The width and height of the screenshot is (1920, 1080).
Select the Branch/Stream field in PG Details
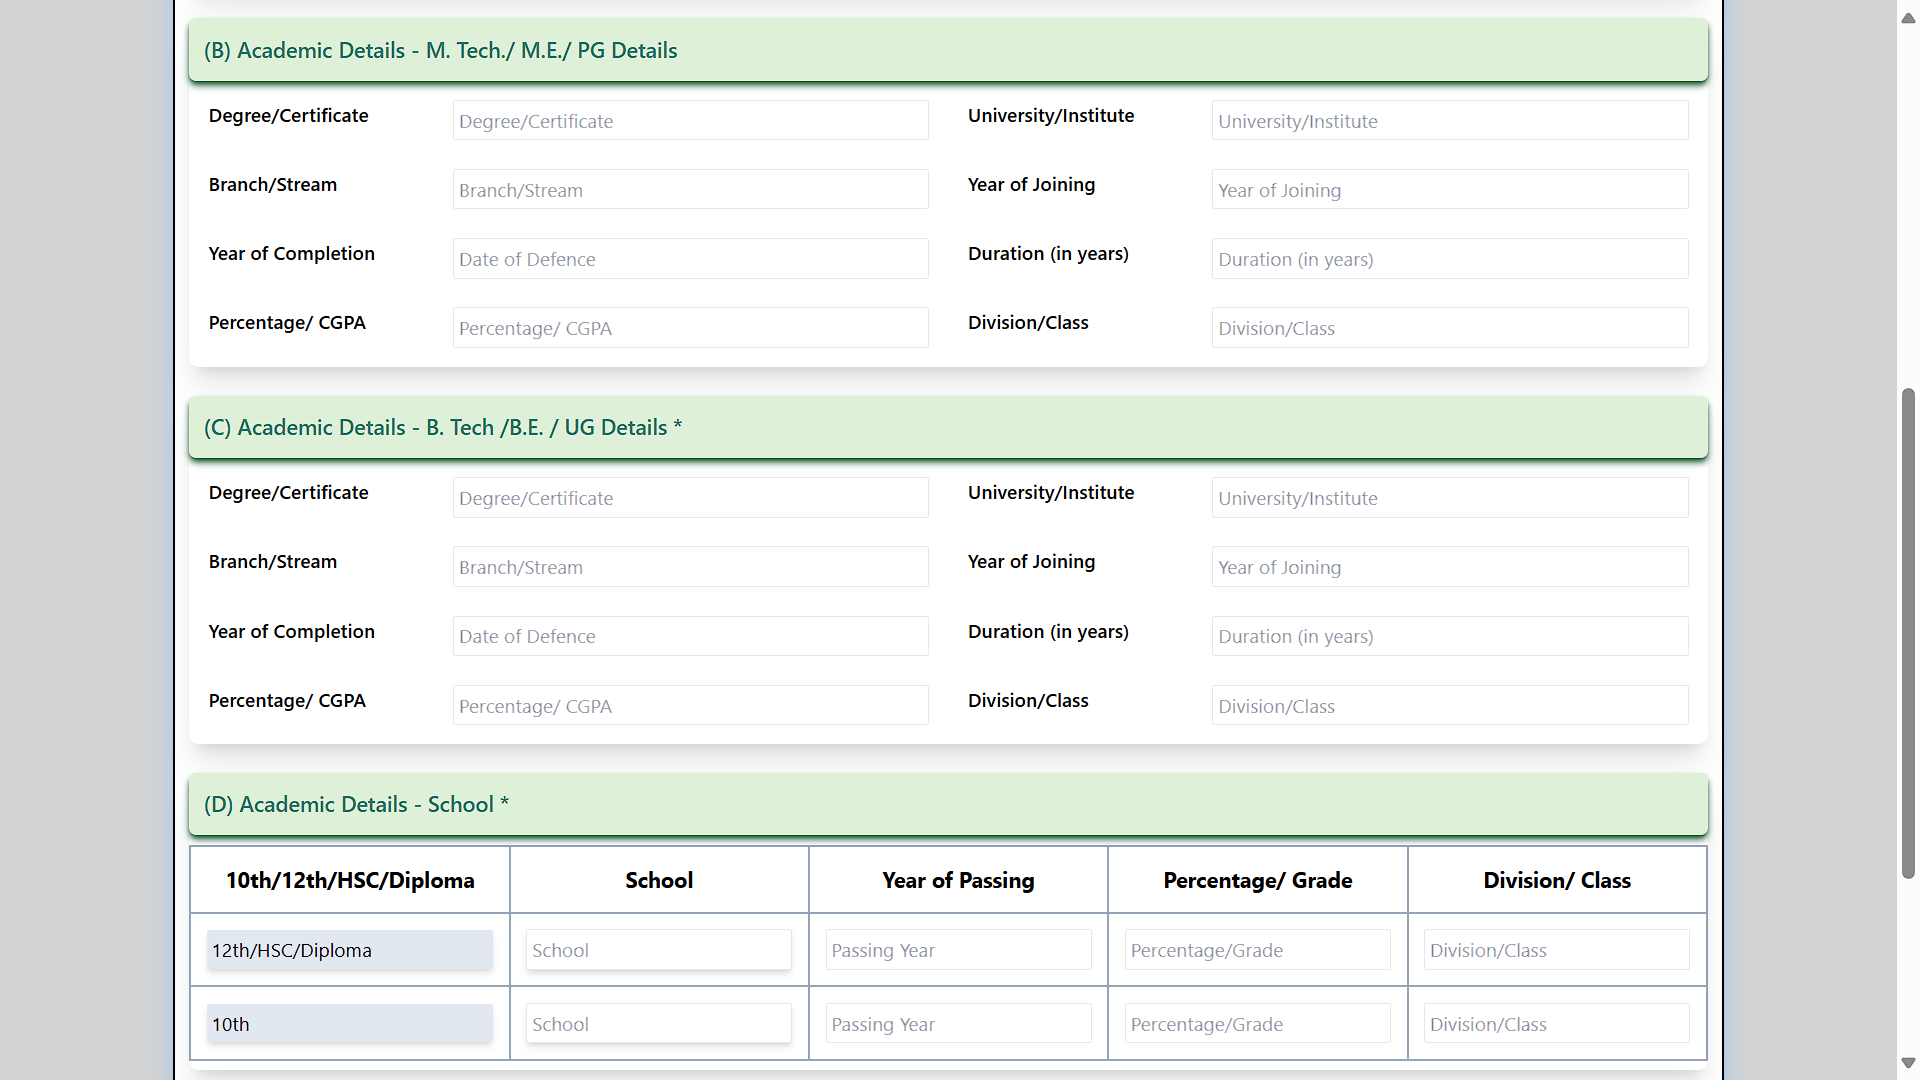(x=689, y=189)
